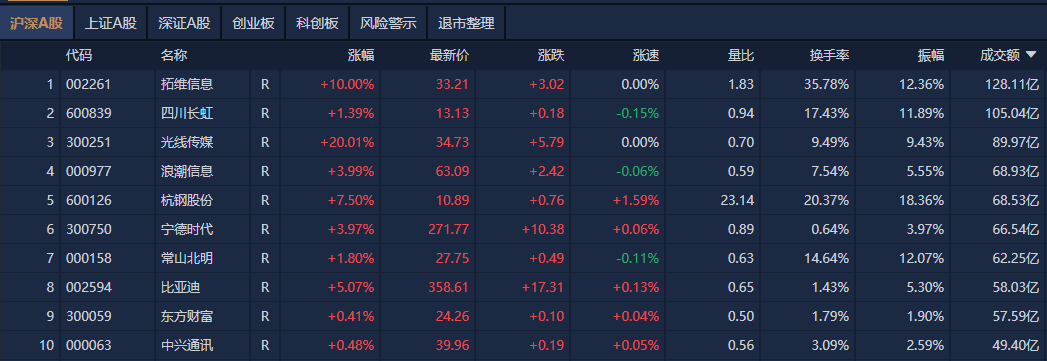Screen dimensions: 1047x361
Task: Click the 最新价 column header
Action: point(449,56)
